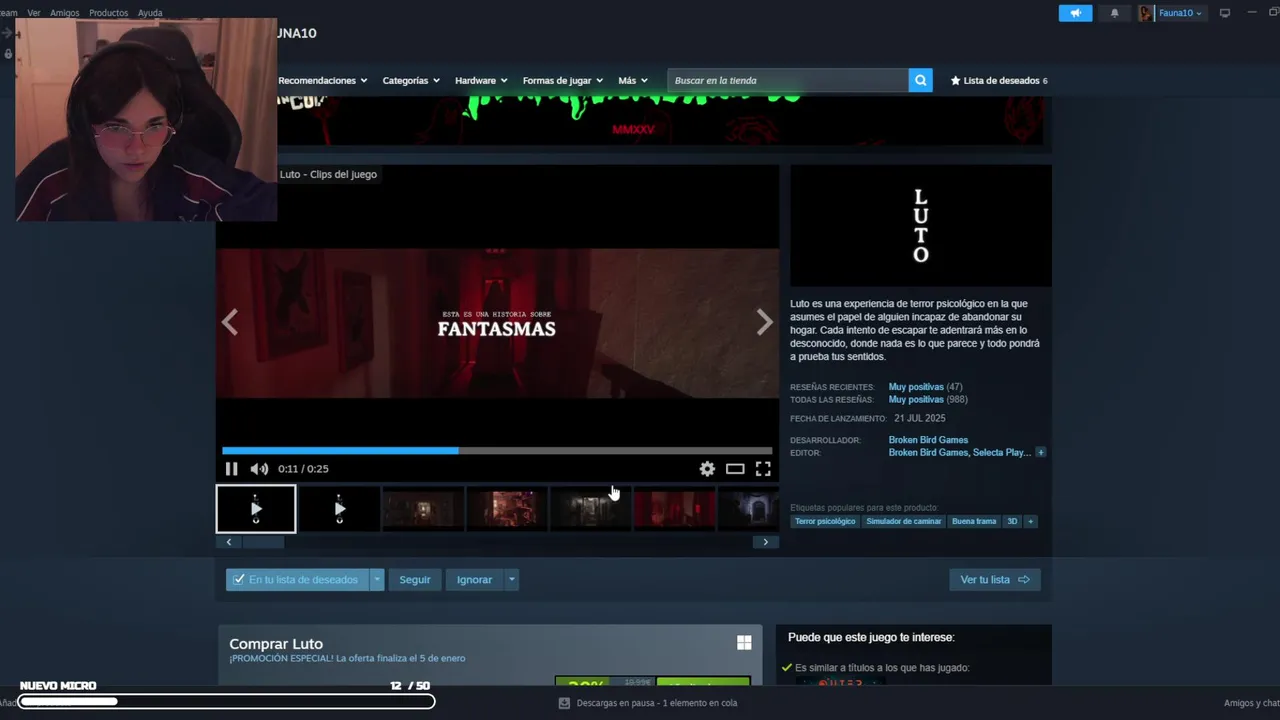1280x720 pixels.
Task: Click plus icon next to publisher names
Action: (x=1040, y=453)
